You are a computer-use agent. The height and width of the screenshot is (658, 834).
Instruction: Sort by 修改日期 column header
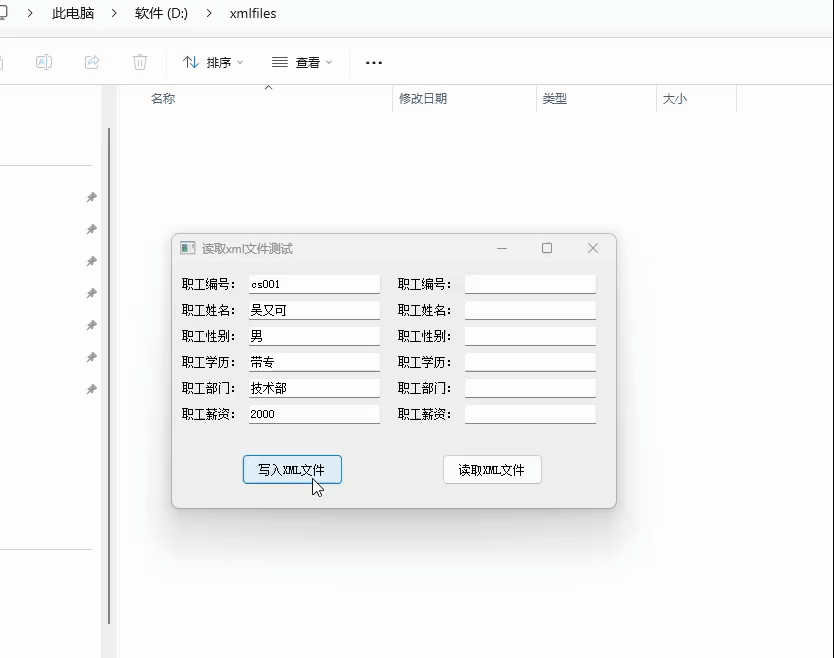423,98
